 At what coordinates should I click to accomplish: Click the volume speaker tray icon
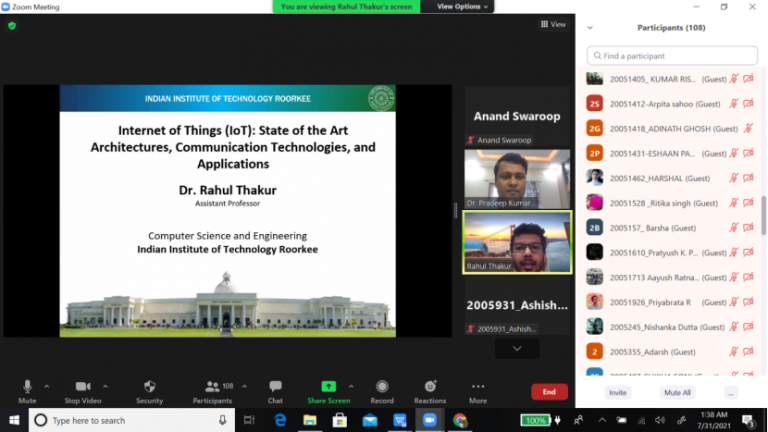tap(660, 420)
